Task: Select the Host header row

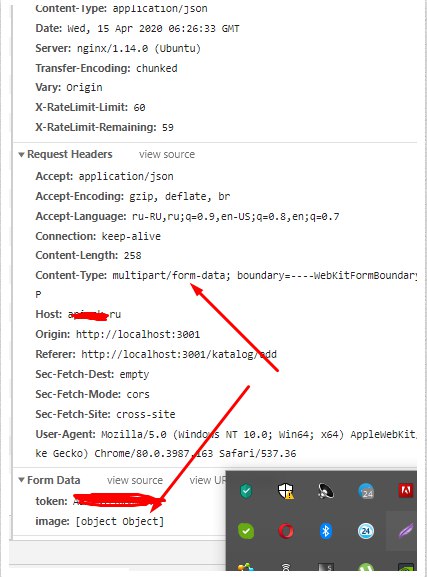Action: (78, 314)
